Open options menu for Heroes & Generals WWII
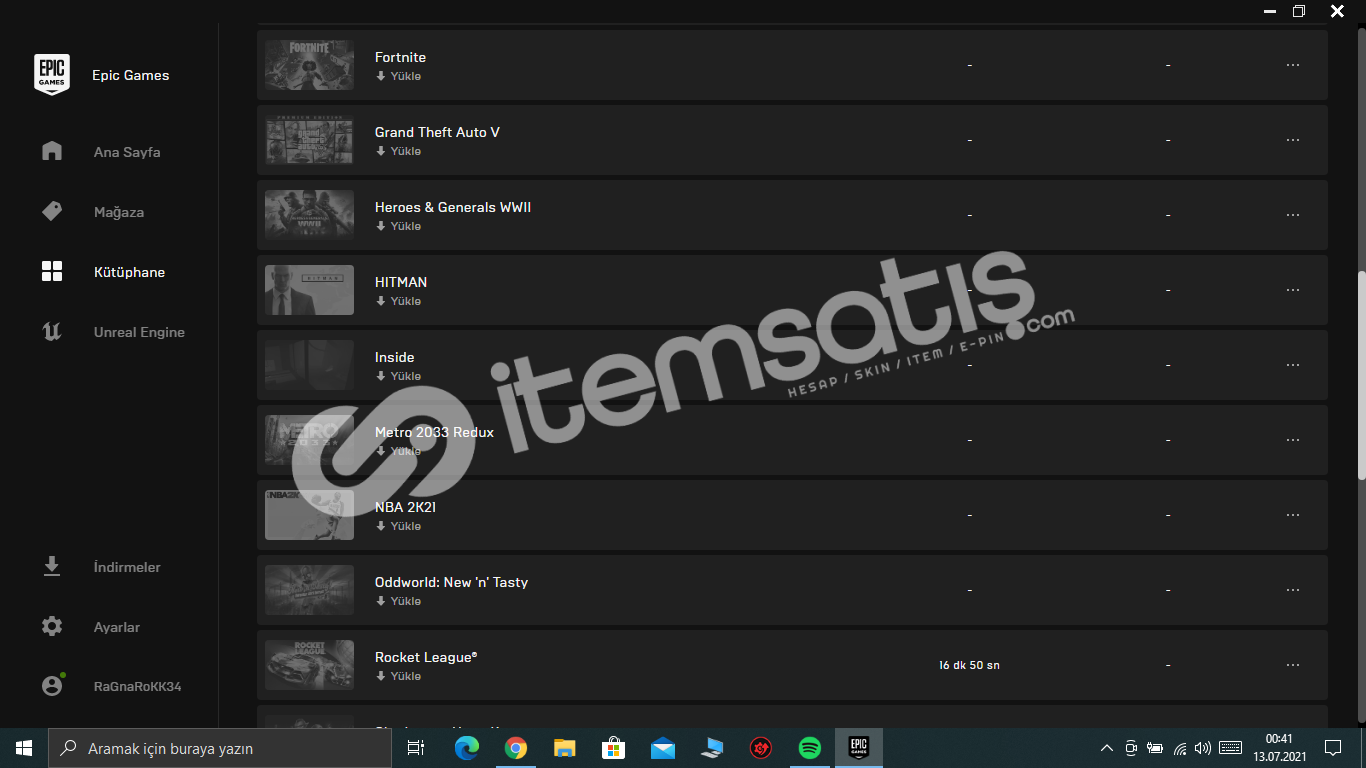The height and width of the screenshot is (768, 1366). tap(1293, 215)
